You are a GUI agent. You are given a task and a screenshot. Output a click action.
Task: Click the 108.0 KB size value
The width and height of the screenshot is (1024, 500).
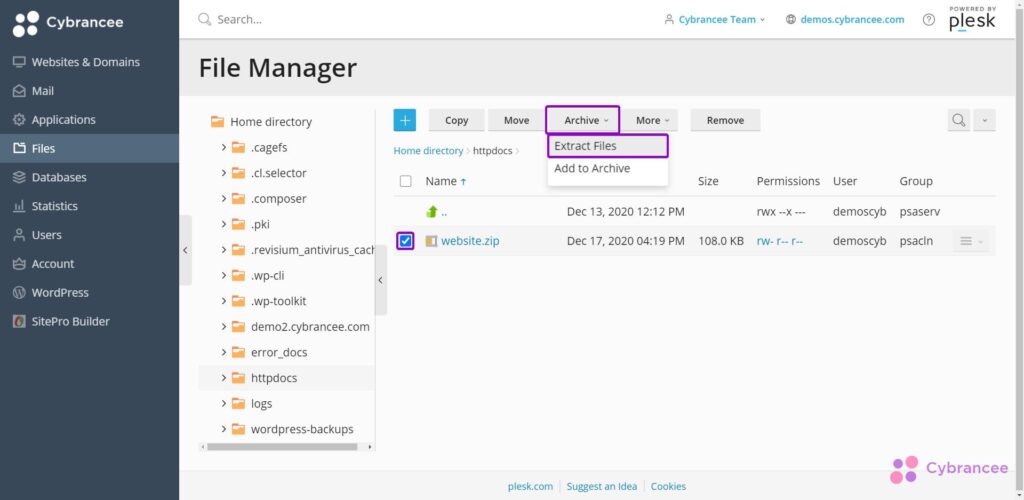pos(721,241)
